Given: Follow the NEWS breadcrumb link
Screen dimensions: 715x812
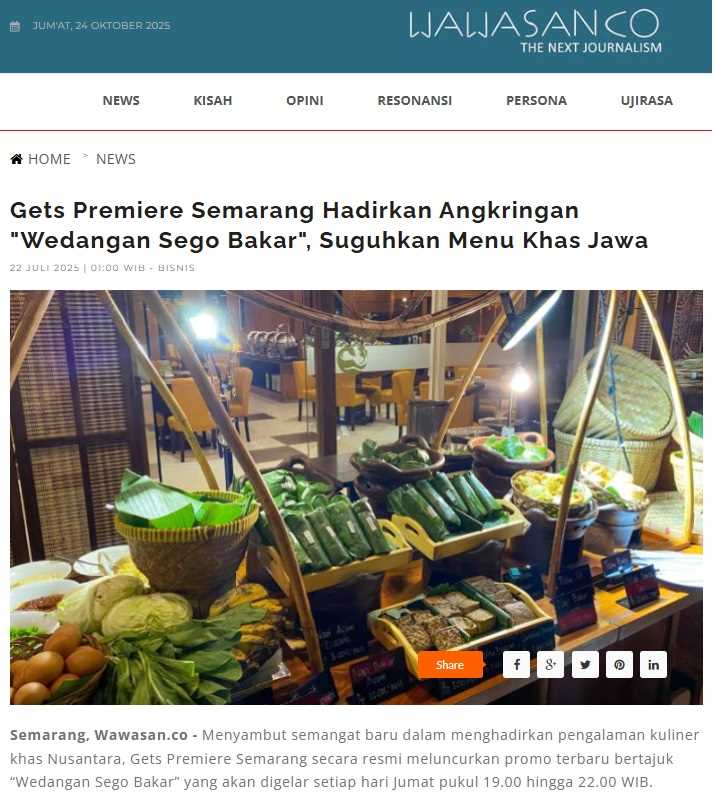Looking at the screenshot, I should pyautogui.click(x=116, y=159).
